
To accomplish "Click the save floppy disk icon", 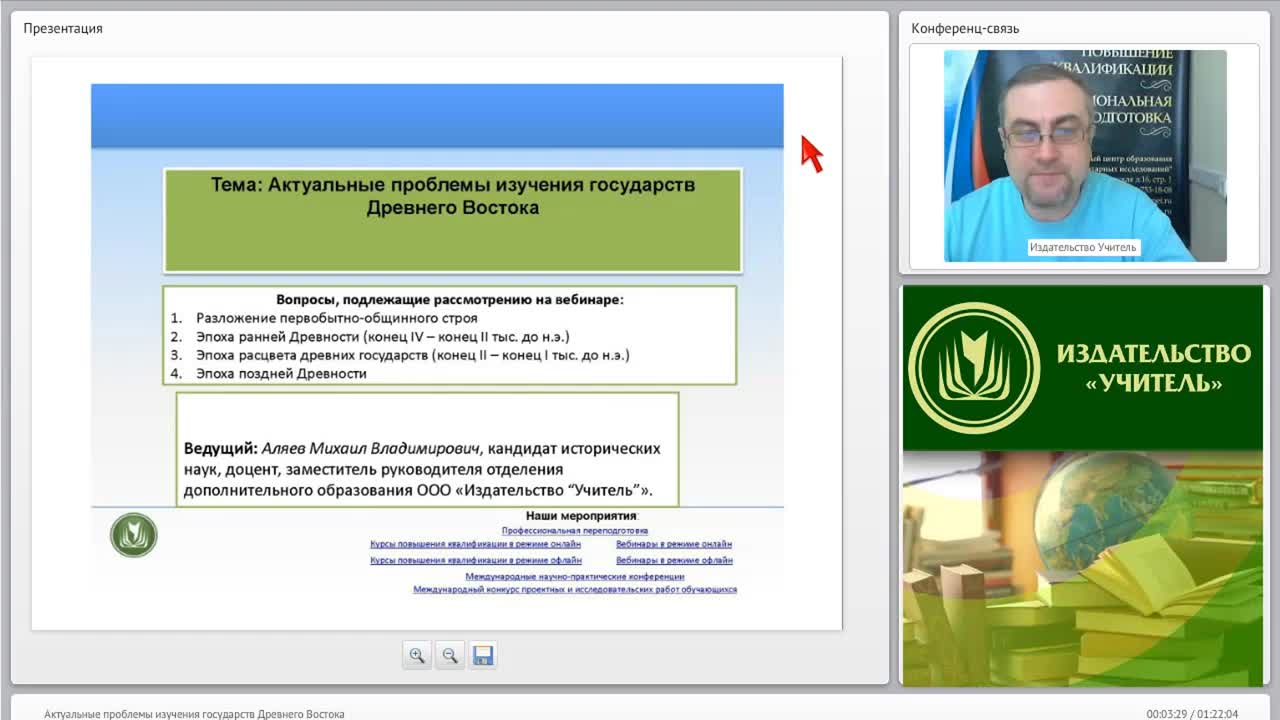I will [483, 655].
